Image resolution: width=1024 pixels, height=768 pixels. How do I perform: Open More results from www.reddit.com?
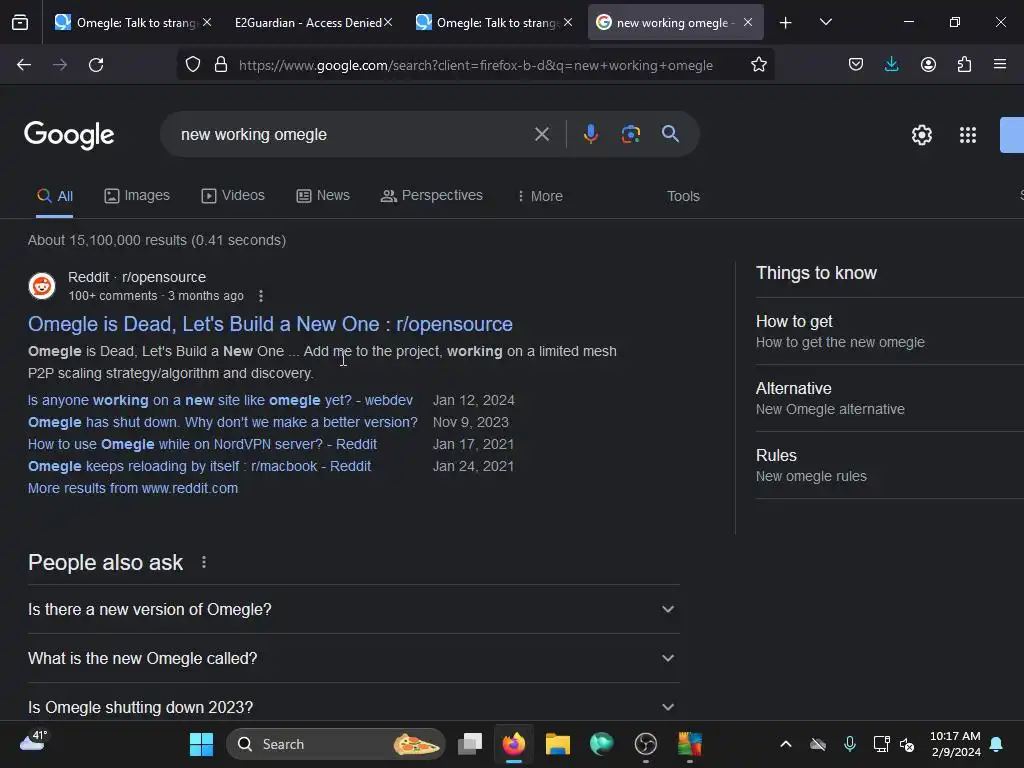click(x=133, y=488)
